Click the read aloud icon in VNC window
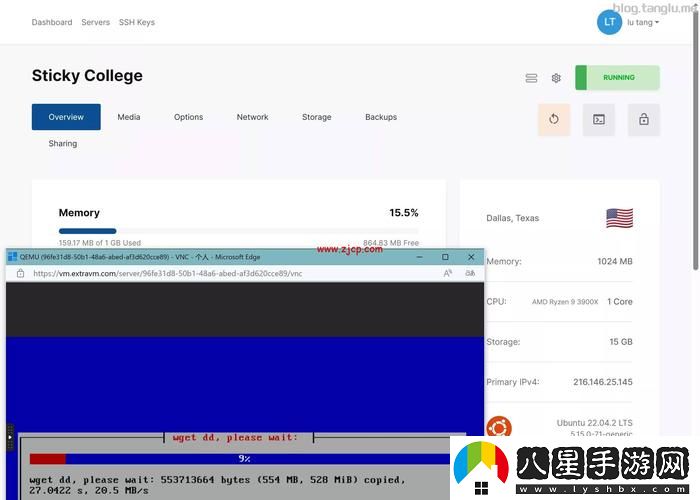 point(447,273)
